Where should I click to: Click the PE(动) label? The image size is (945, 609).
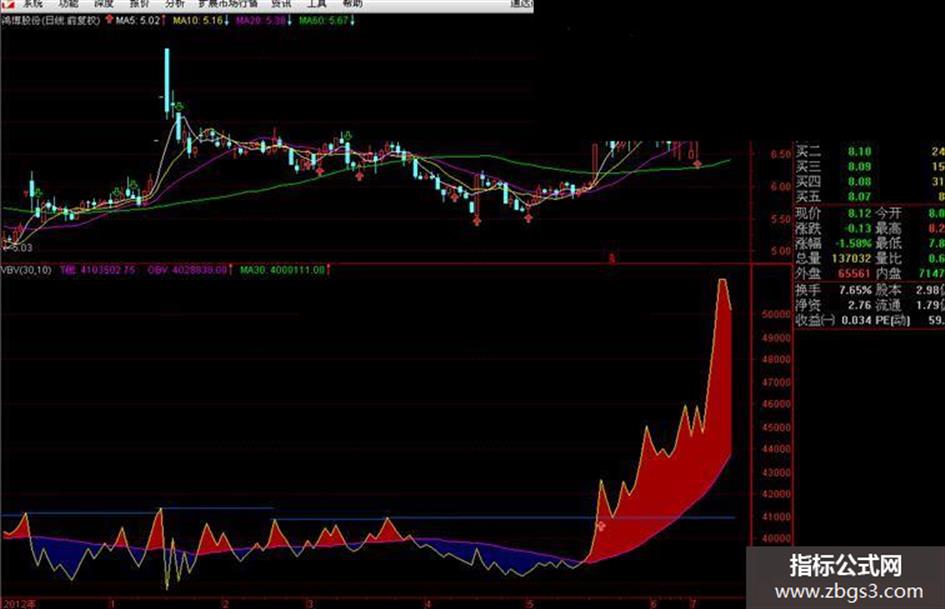(893, 320)
